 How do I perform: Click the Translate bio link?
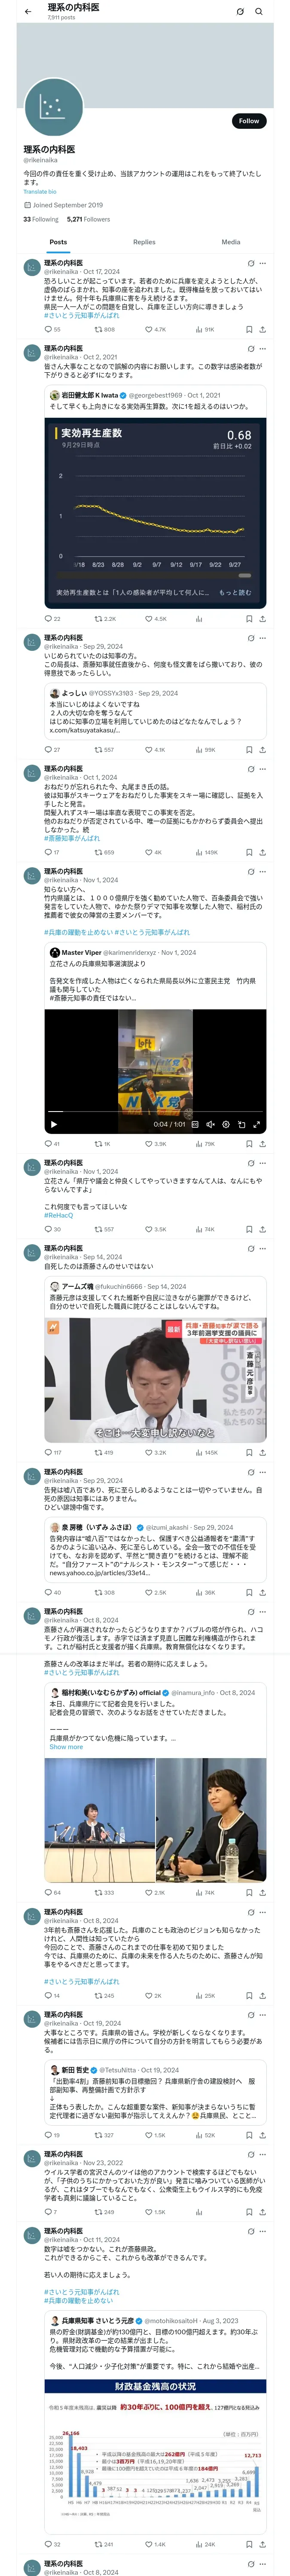coord(40,191)
